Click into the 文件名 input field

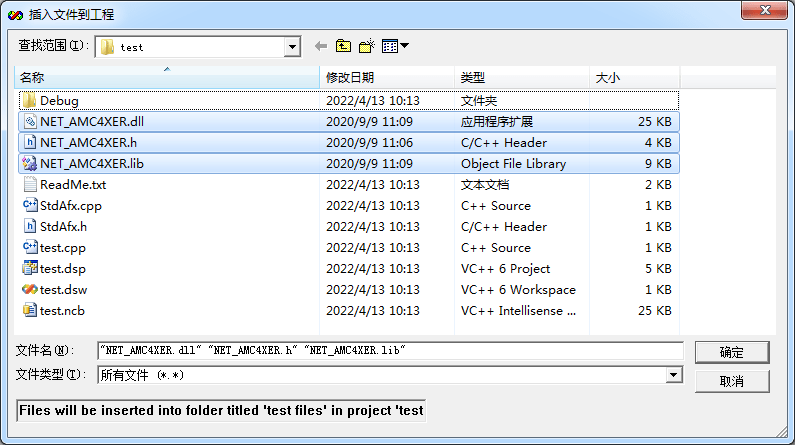click(390, 350)
